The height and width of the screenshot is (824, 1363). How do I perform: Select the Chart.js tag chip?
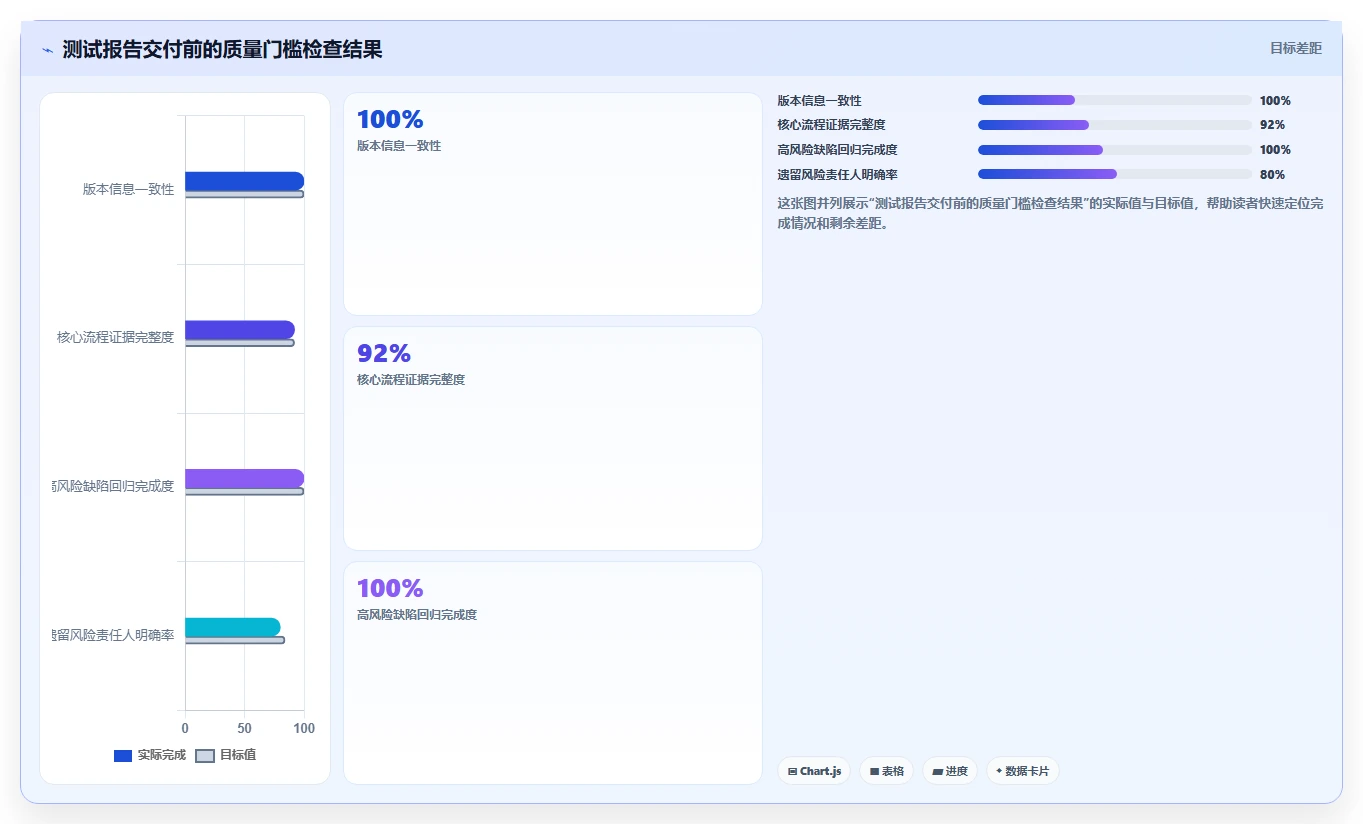[x=814, y=771]
